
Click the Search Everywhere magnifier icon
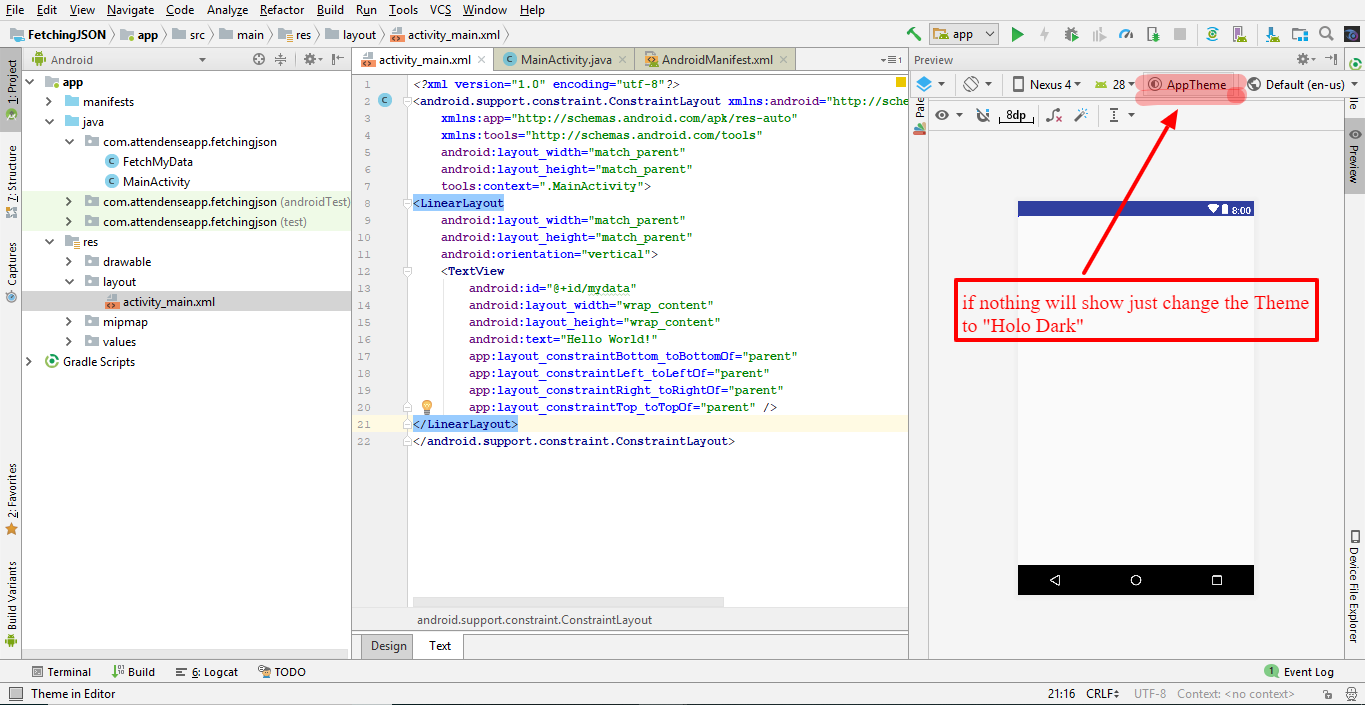coord(1326,34)
